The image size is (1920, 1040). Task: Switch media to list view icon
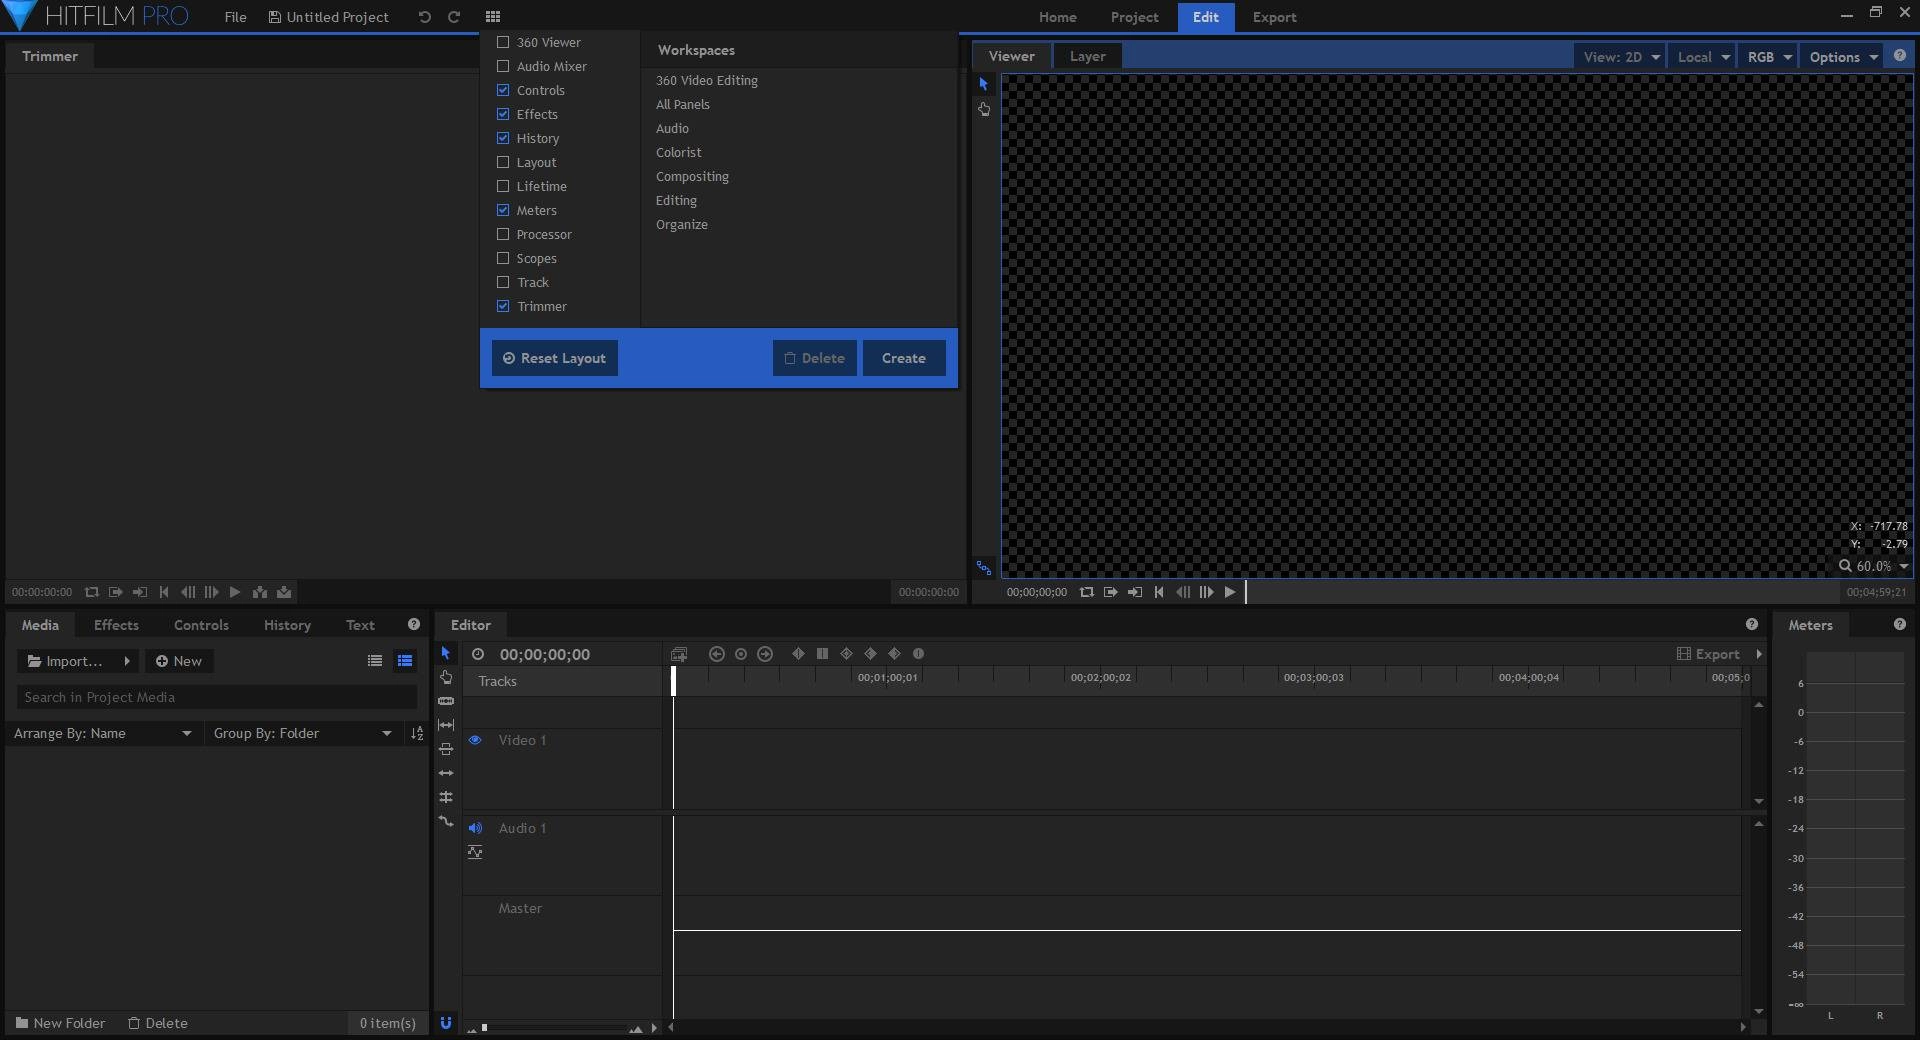[375, 661]
